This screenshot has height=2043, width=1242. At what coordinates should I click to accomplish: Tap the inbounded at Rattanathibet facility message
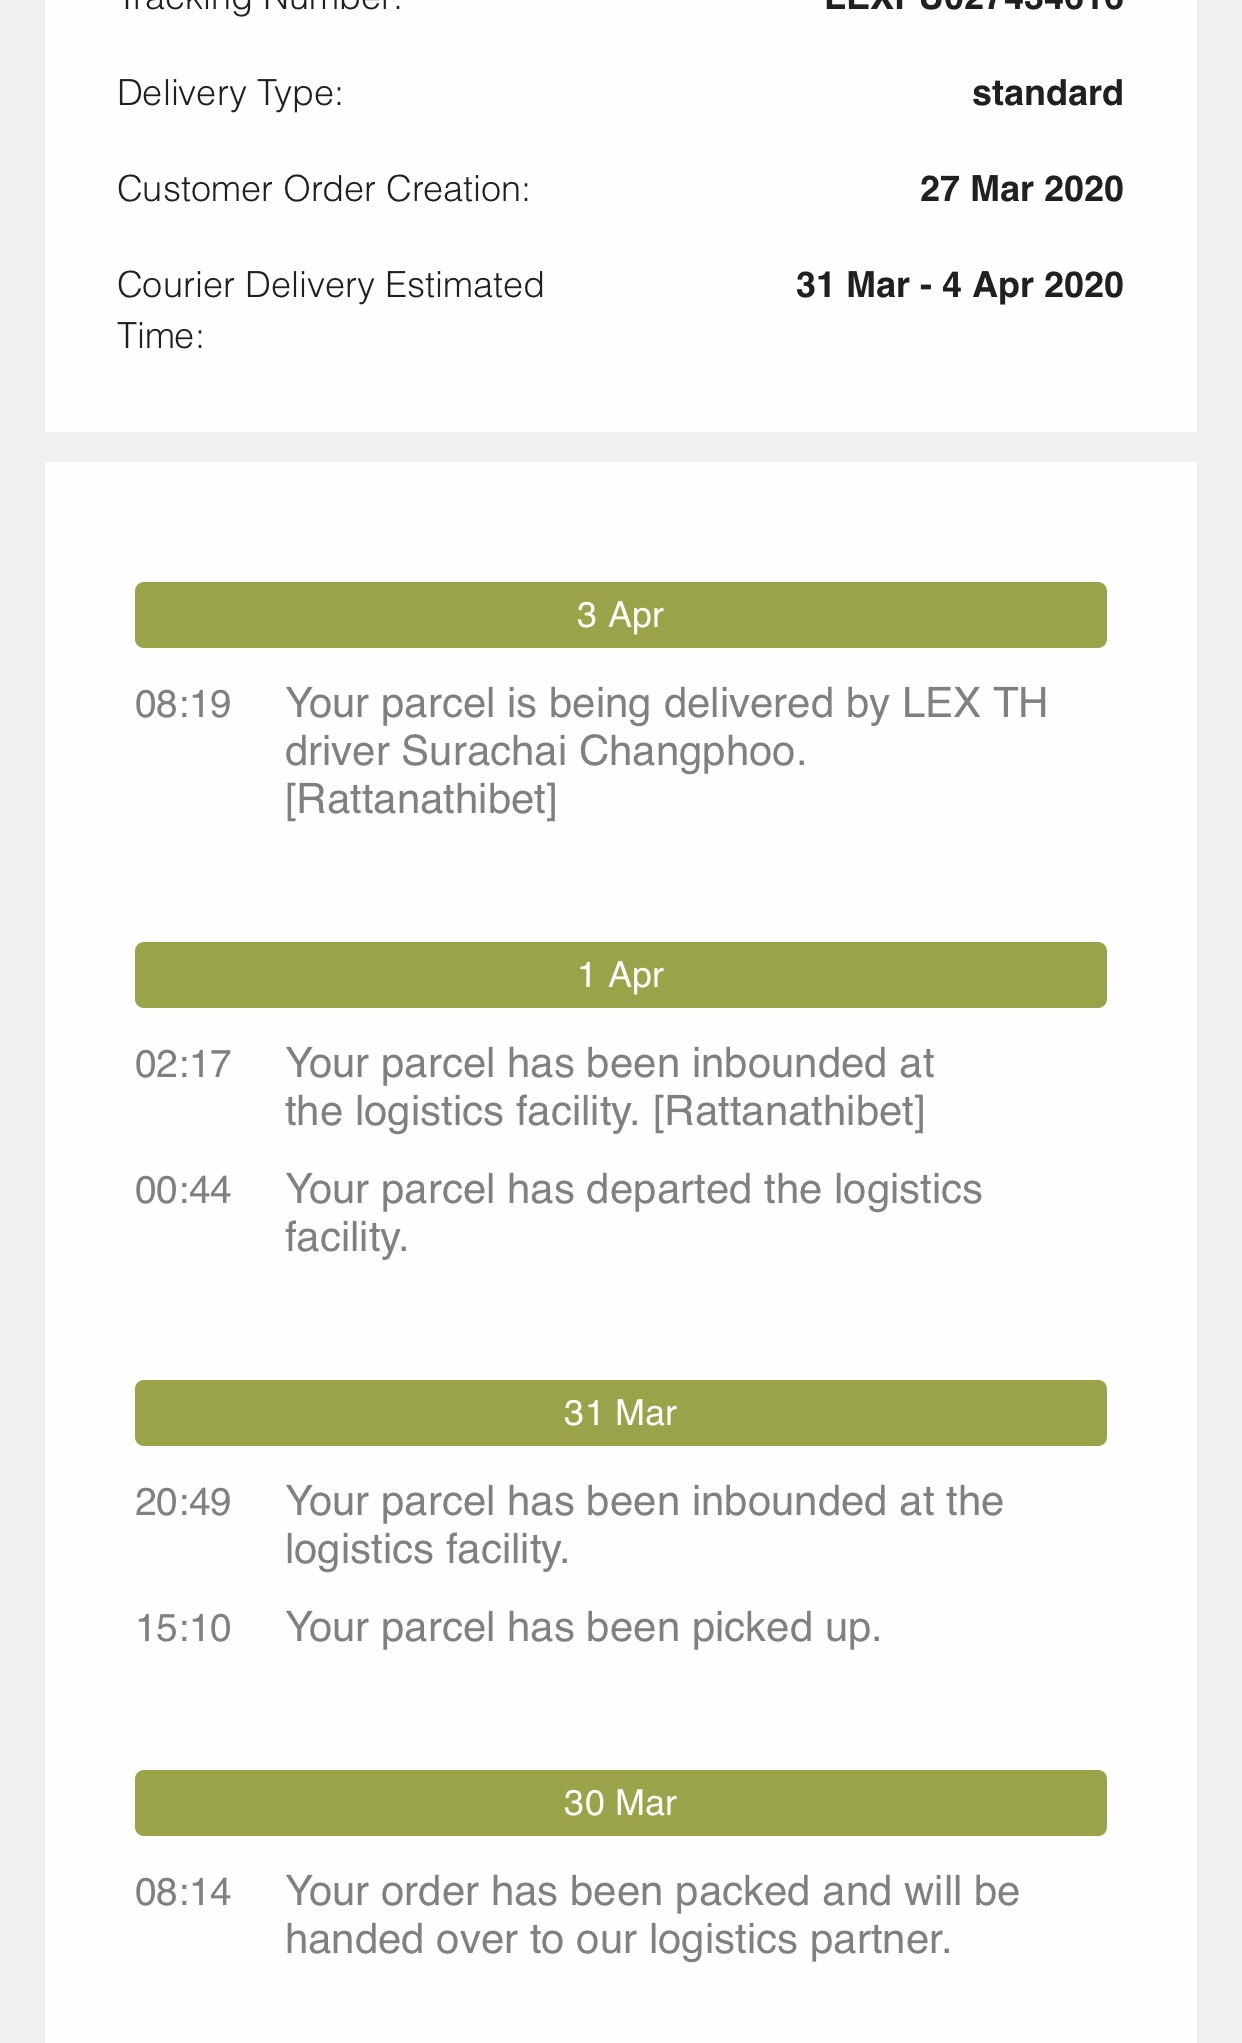coord(608,1087)
